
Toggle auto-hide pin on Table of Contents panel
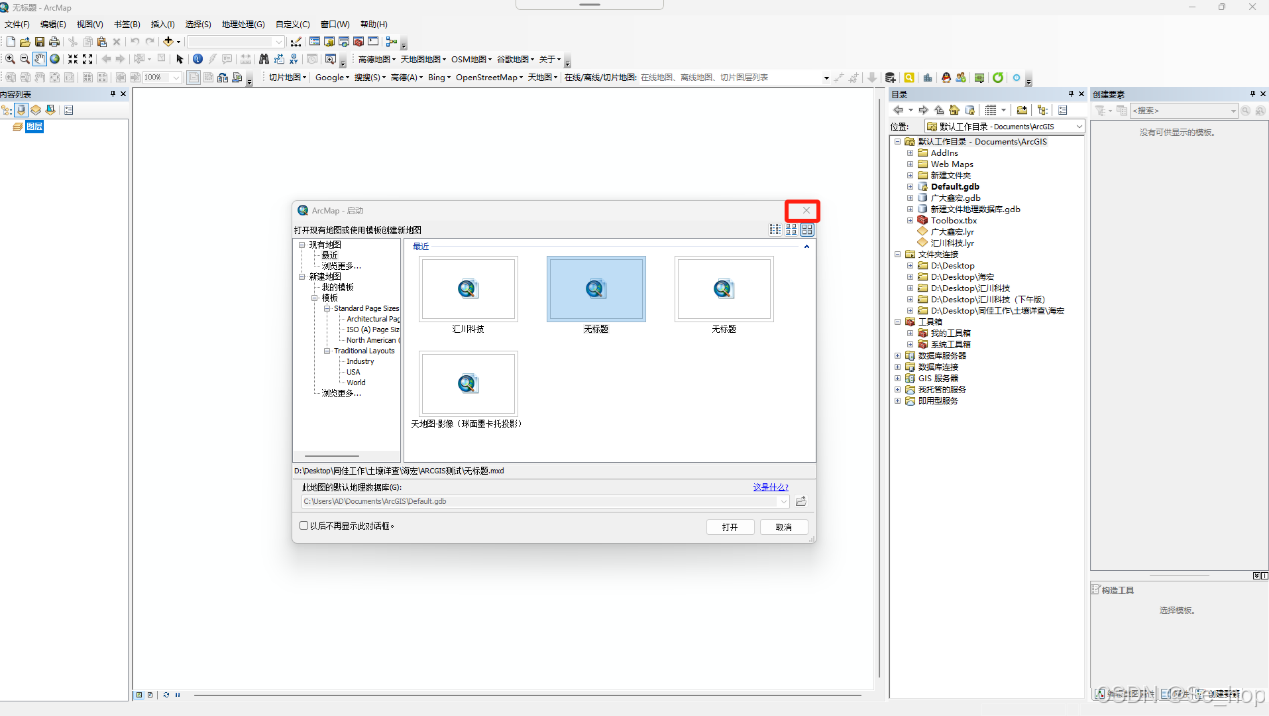[113, 94]
